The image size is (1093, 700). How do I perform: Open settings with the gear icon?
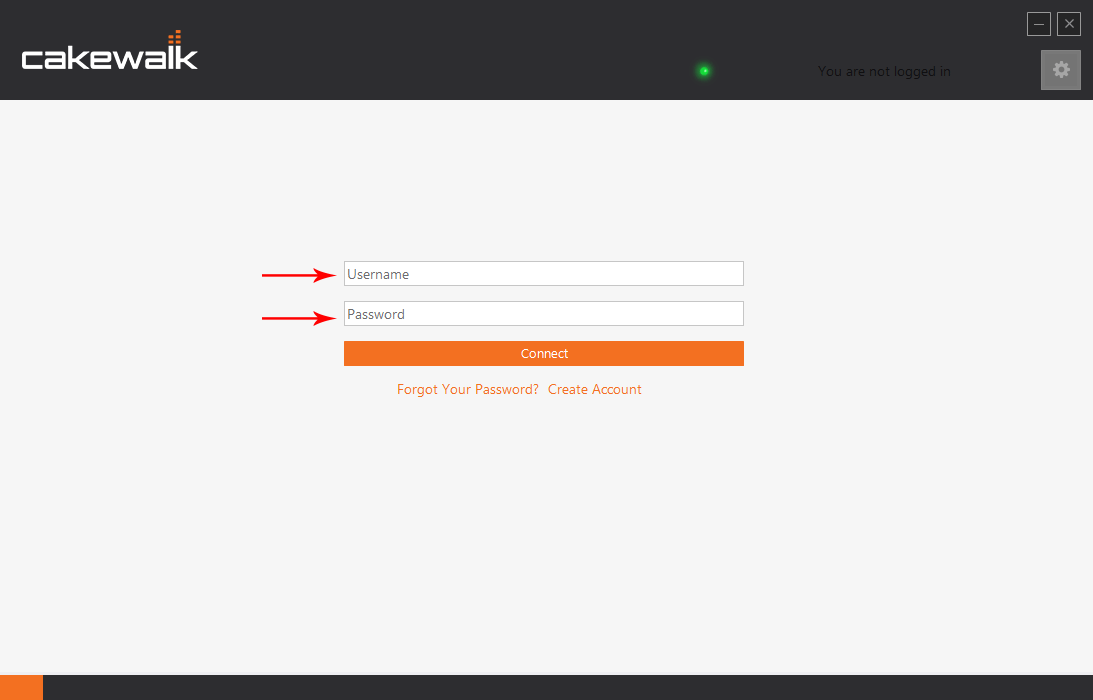click(x=1060, y=70)
